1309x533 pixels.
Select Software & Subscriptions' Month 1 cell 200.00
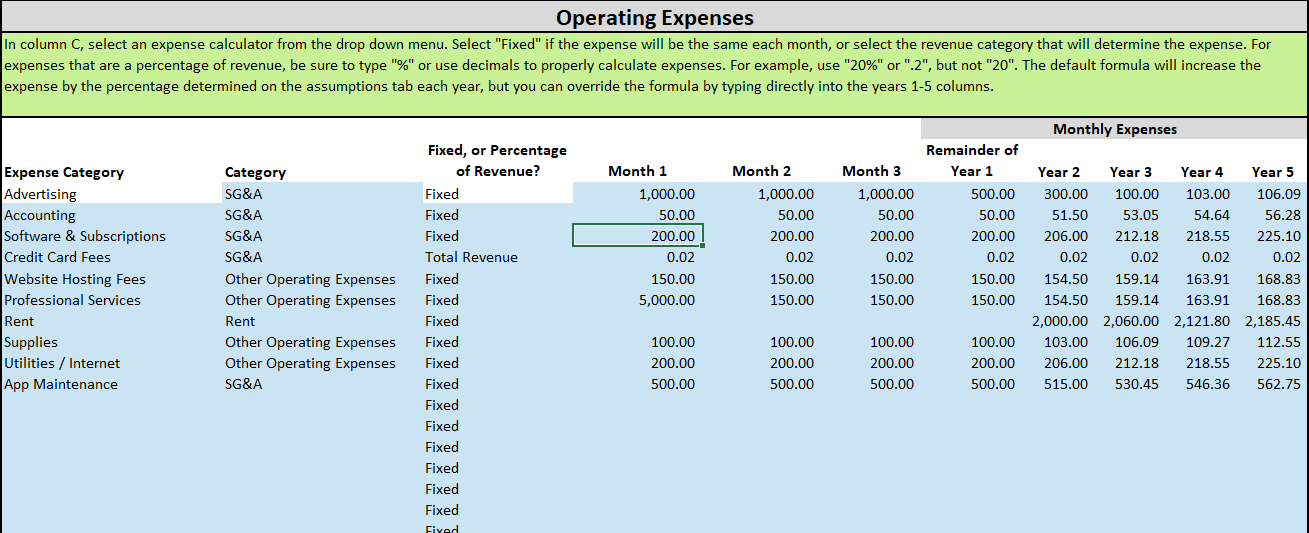[637, 236]
